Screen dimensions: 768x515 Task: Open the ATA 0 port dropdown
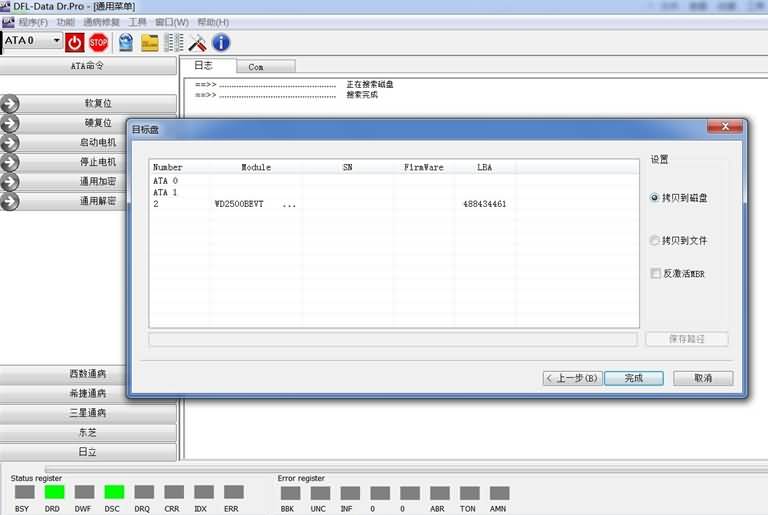[x=55, y=41]
